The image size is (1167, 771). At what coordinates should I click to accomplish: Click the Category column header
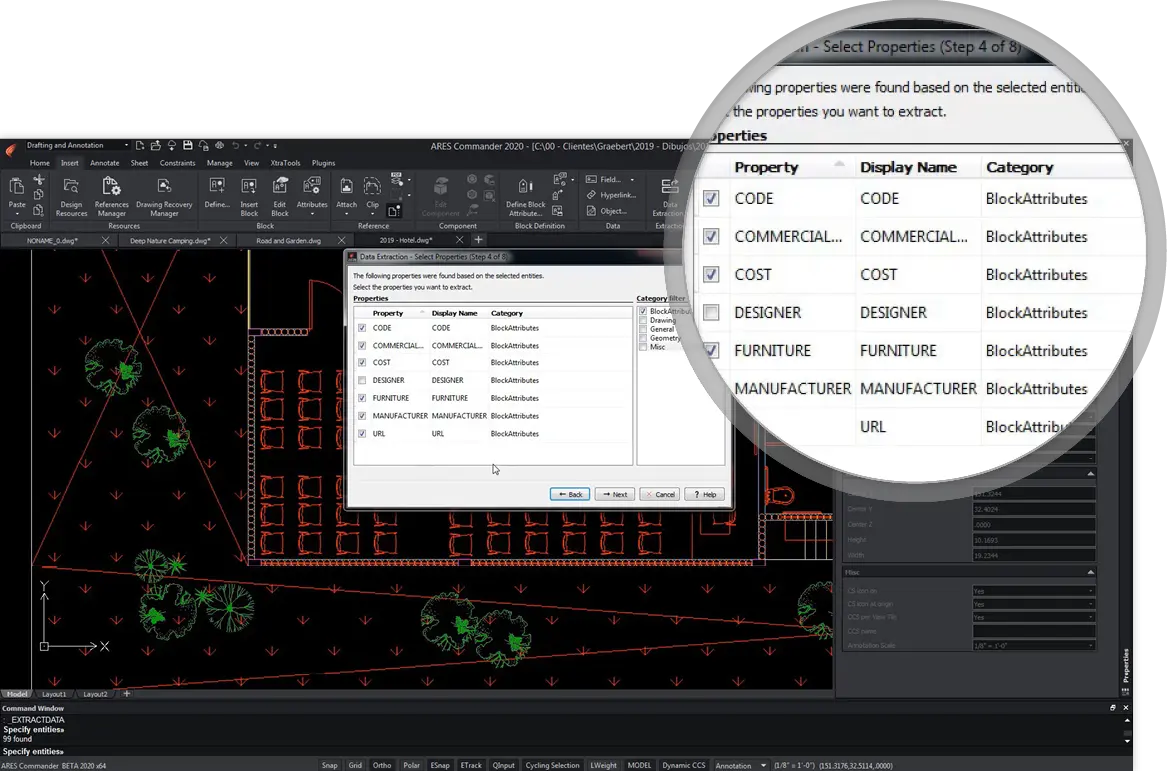coord(507,313)
